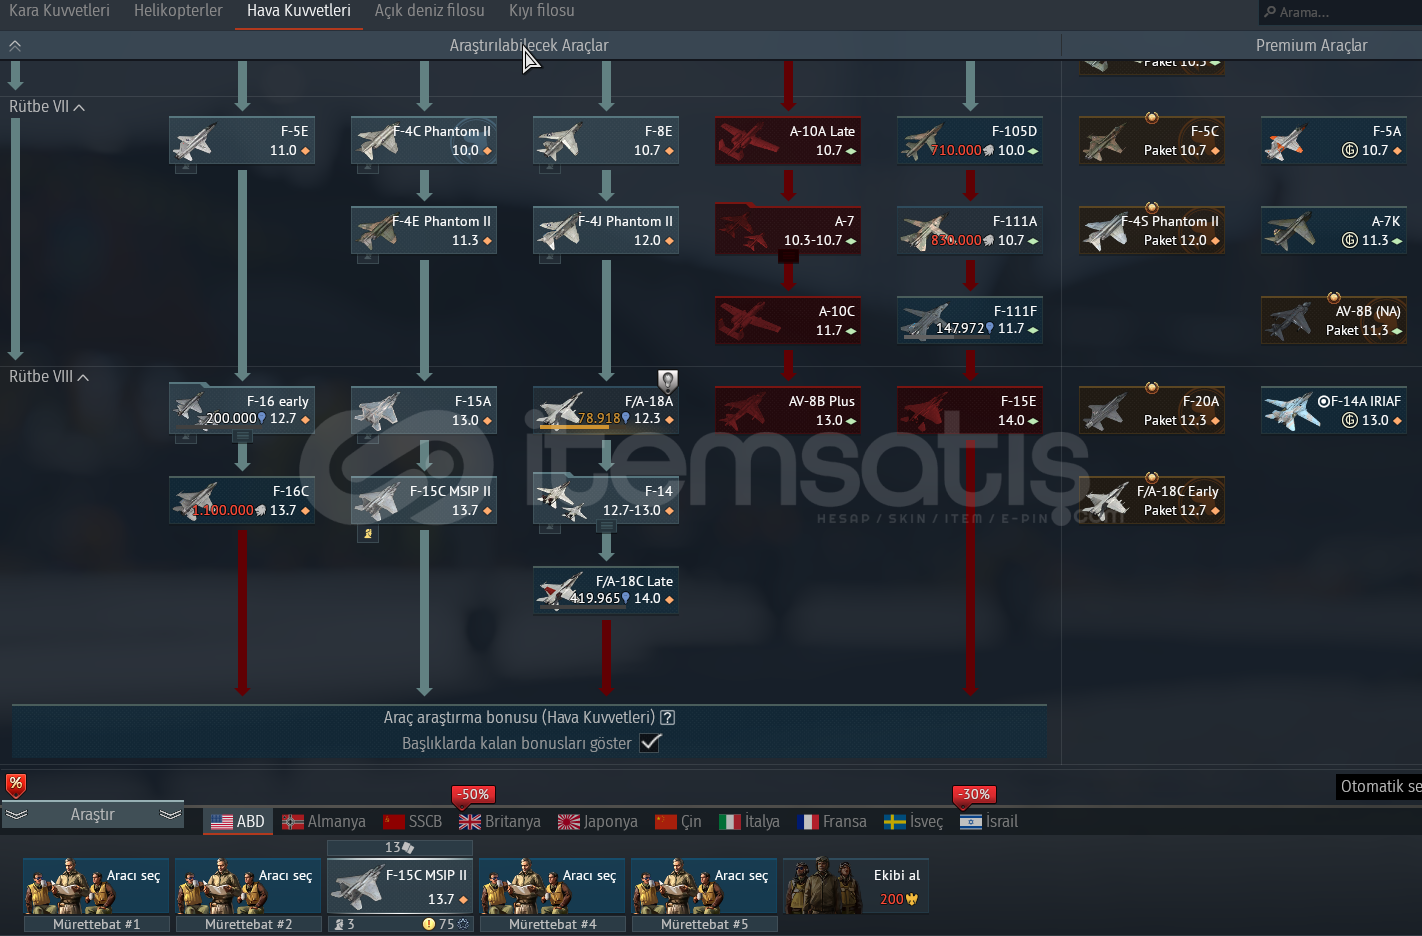This screenshot has height=936, width=1422.
Task: Collapse Rütbe VII rank section
Action: click(46, 107)
